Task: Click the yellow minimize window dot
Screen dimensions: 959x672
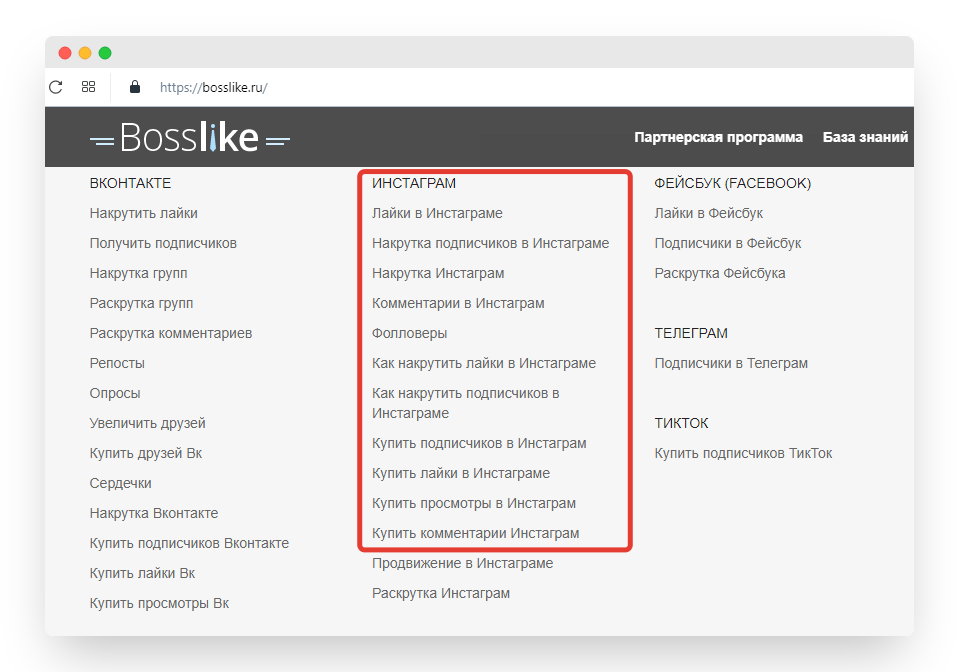Action: pyautogui.click(x=85, y=53)
